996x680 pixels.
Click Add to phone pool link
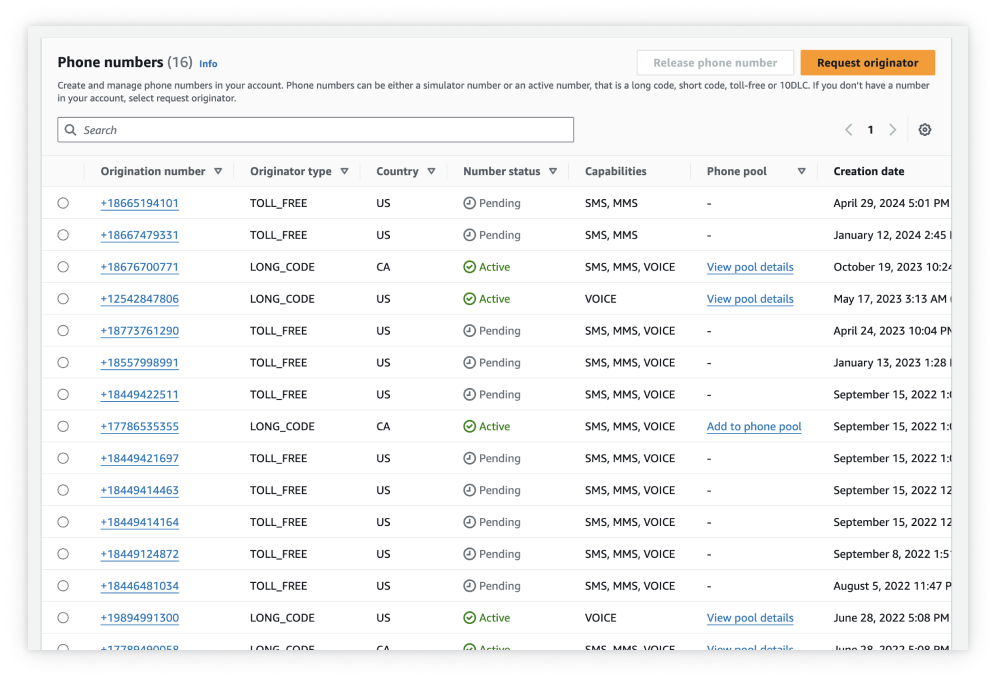coord(754,426)
